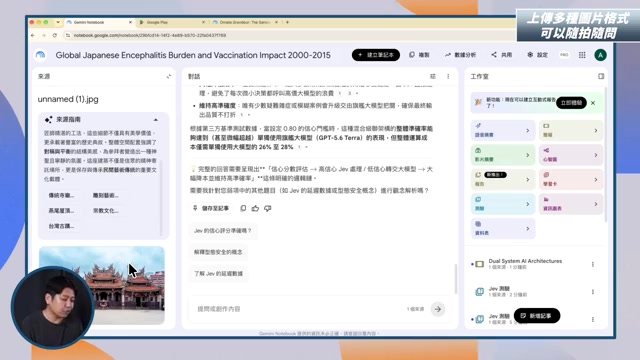Click the 宗教文化 topic chip
Viewport: 640px width, 360px height.
105,211
